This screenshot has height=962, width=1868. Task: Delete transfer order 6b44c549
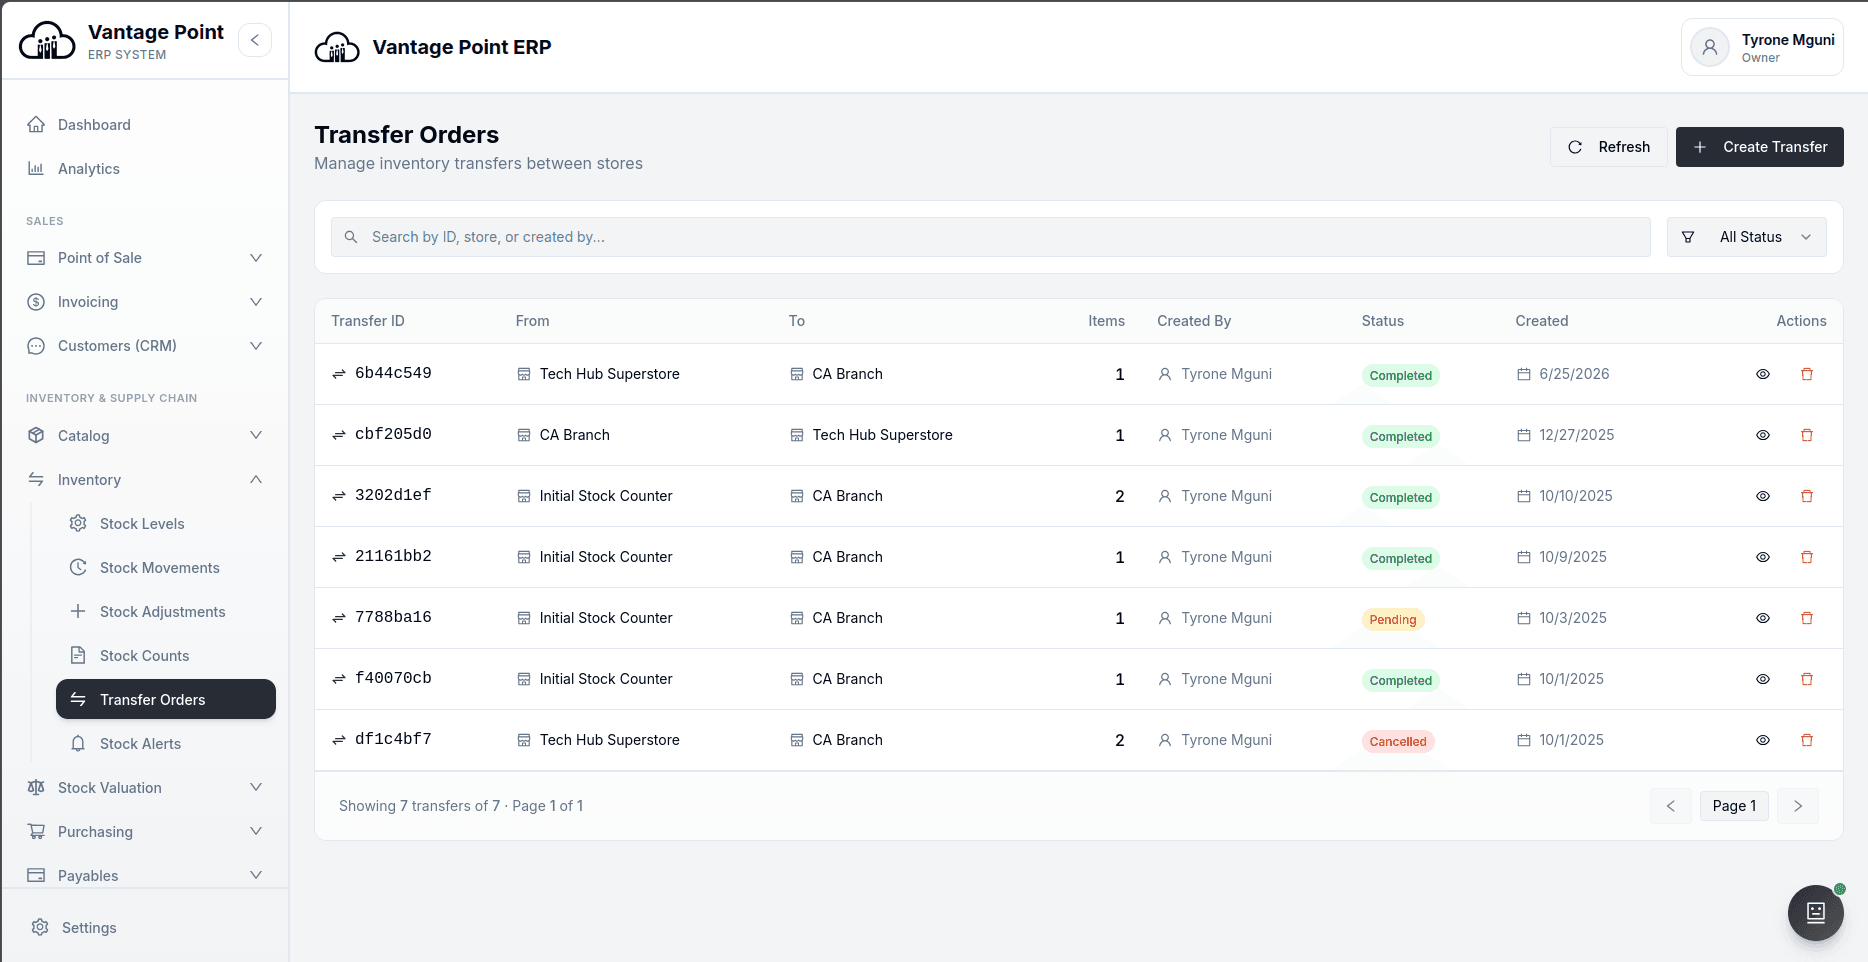tap(1807, 374)
